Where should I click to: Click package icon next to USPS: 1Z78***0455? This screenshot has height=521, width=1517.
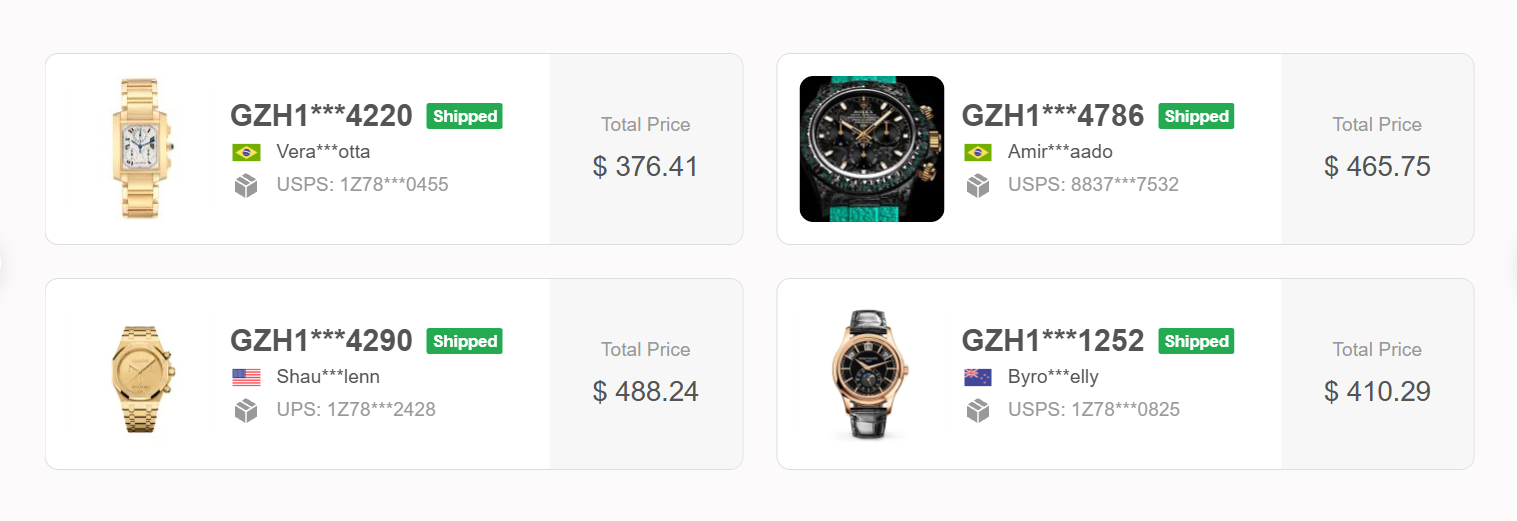pos(246,185)
